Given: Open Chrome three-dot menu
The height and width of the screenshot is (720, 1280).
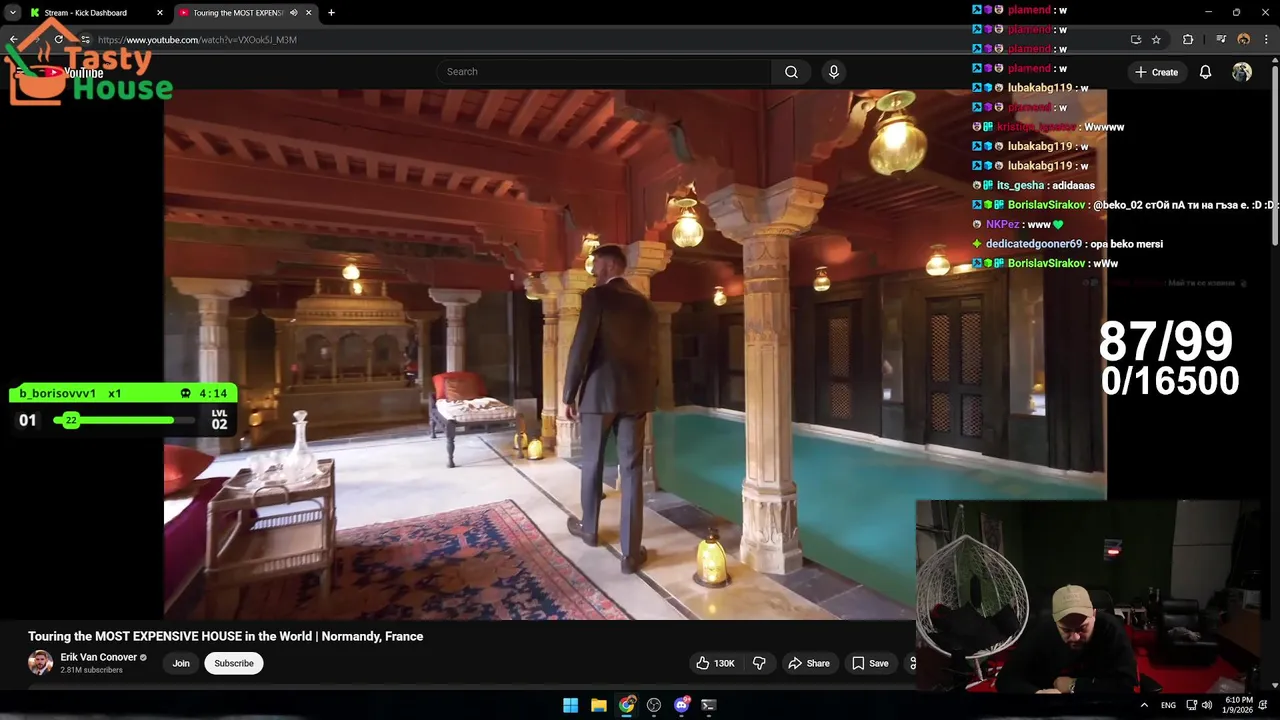Looking at the screenshot, I should [x=1266, y=40].
